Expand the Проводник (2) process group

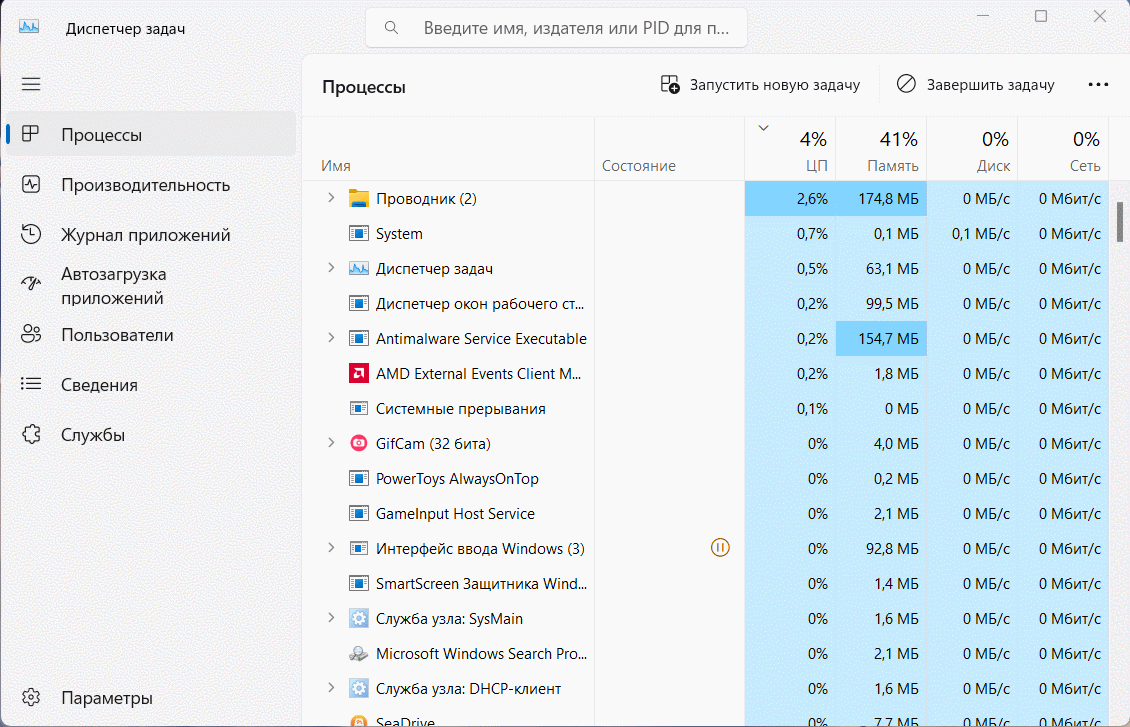click(x=331, y=197)
